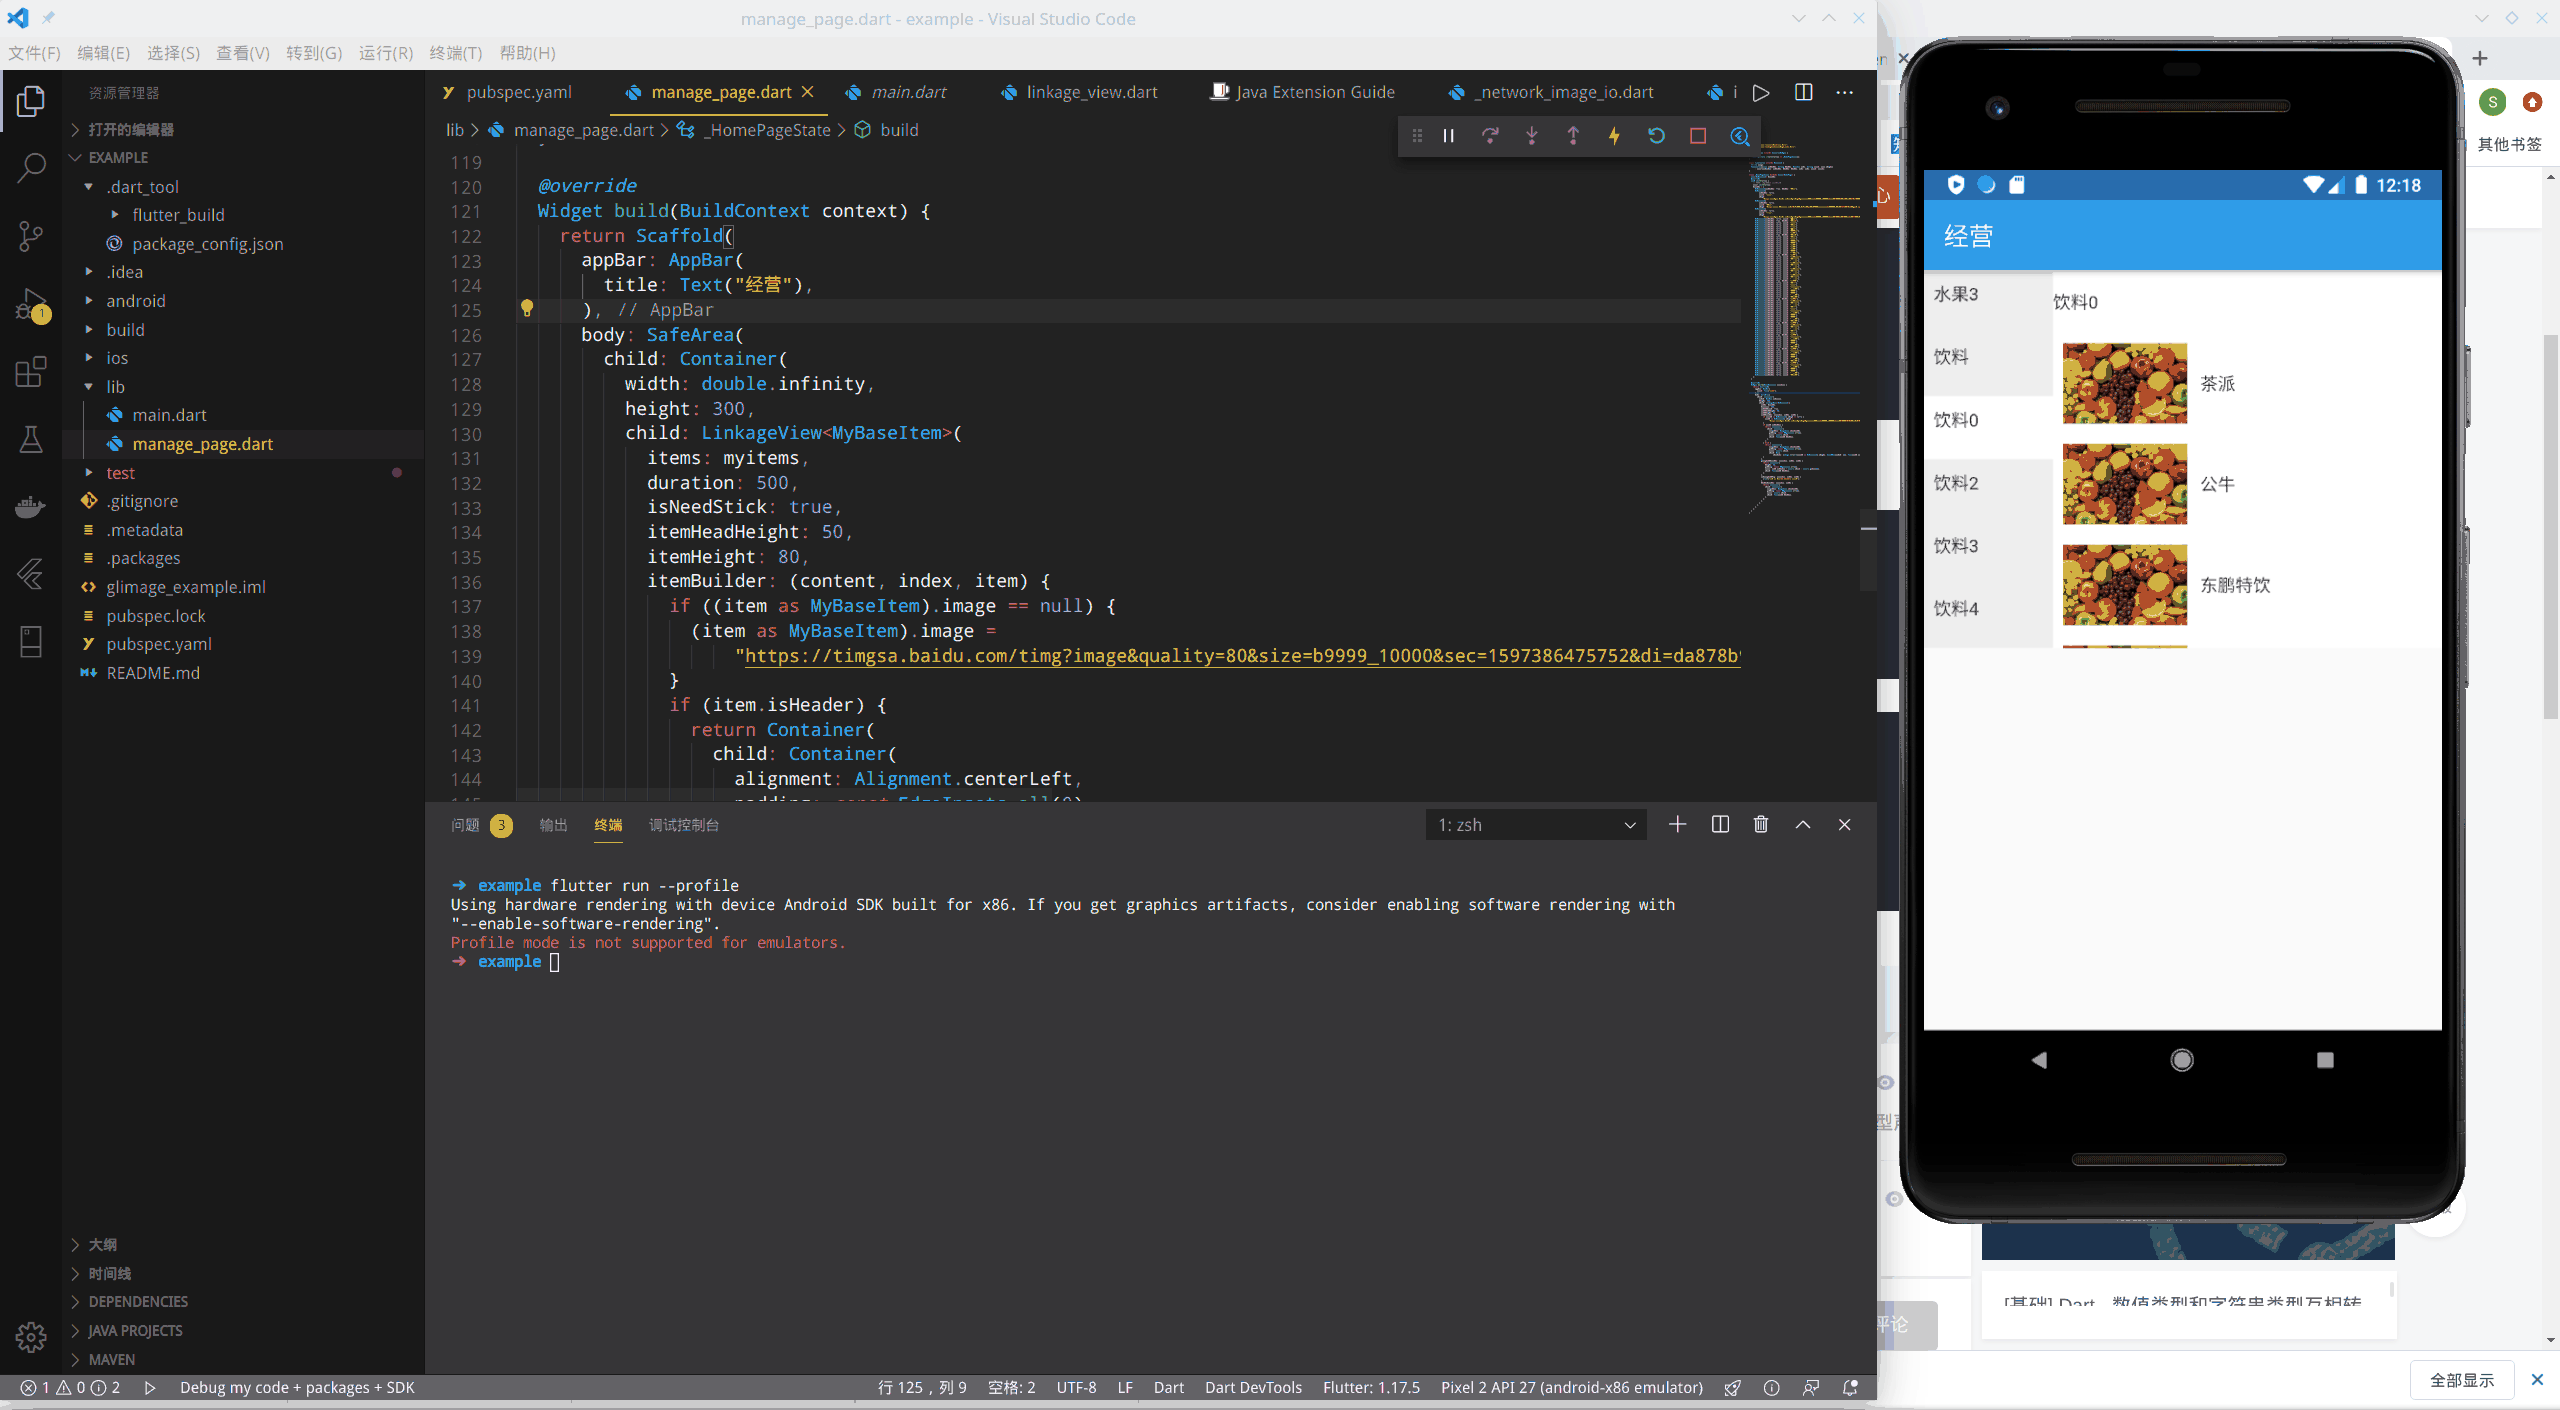Image resolution: width=2560 pixels, height=1410 pixels.
Task: Open the 运行(R) menu
Action: (x=385, y=53)
